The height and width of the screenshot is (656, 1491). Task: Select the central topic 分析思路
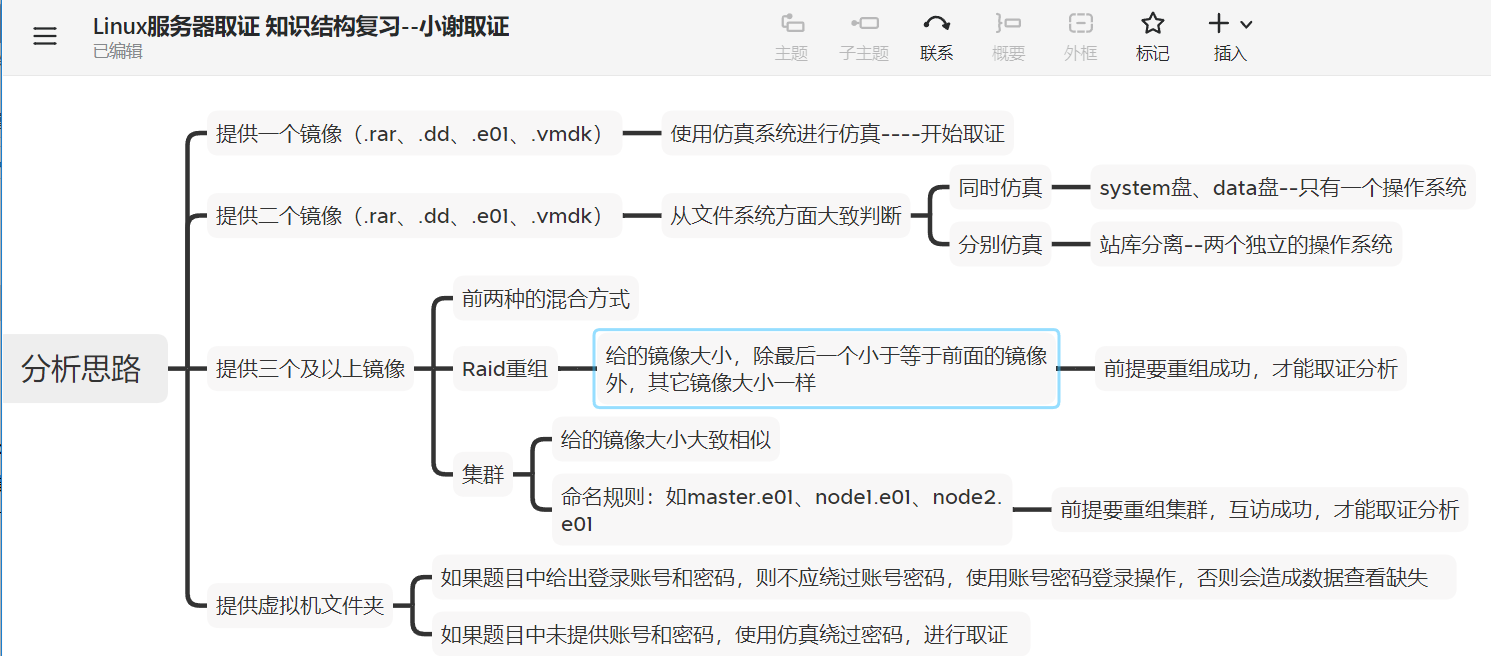click(84, 369)
